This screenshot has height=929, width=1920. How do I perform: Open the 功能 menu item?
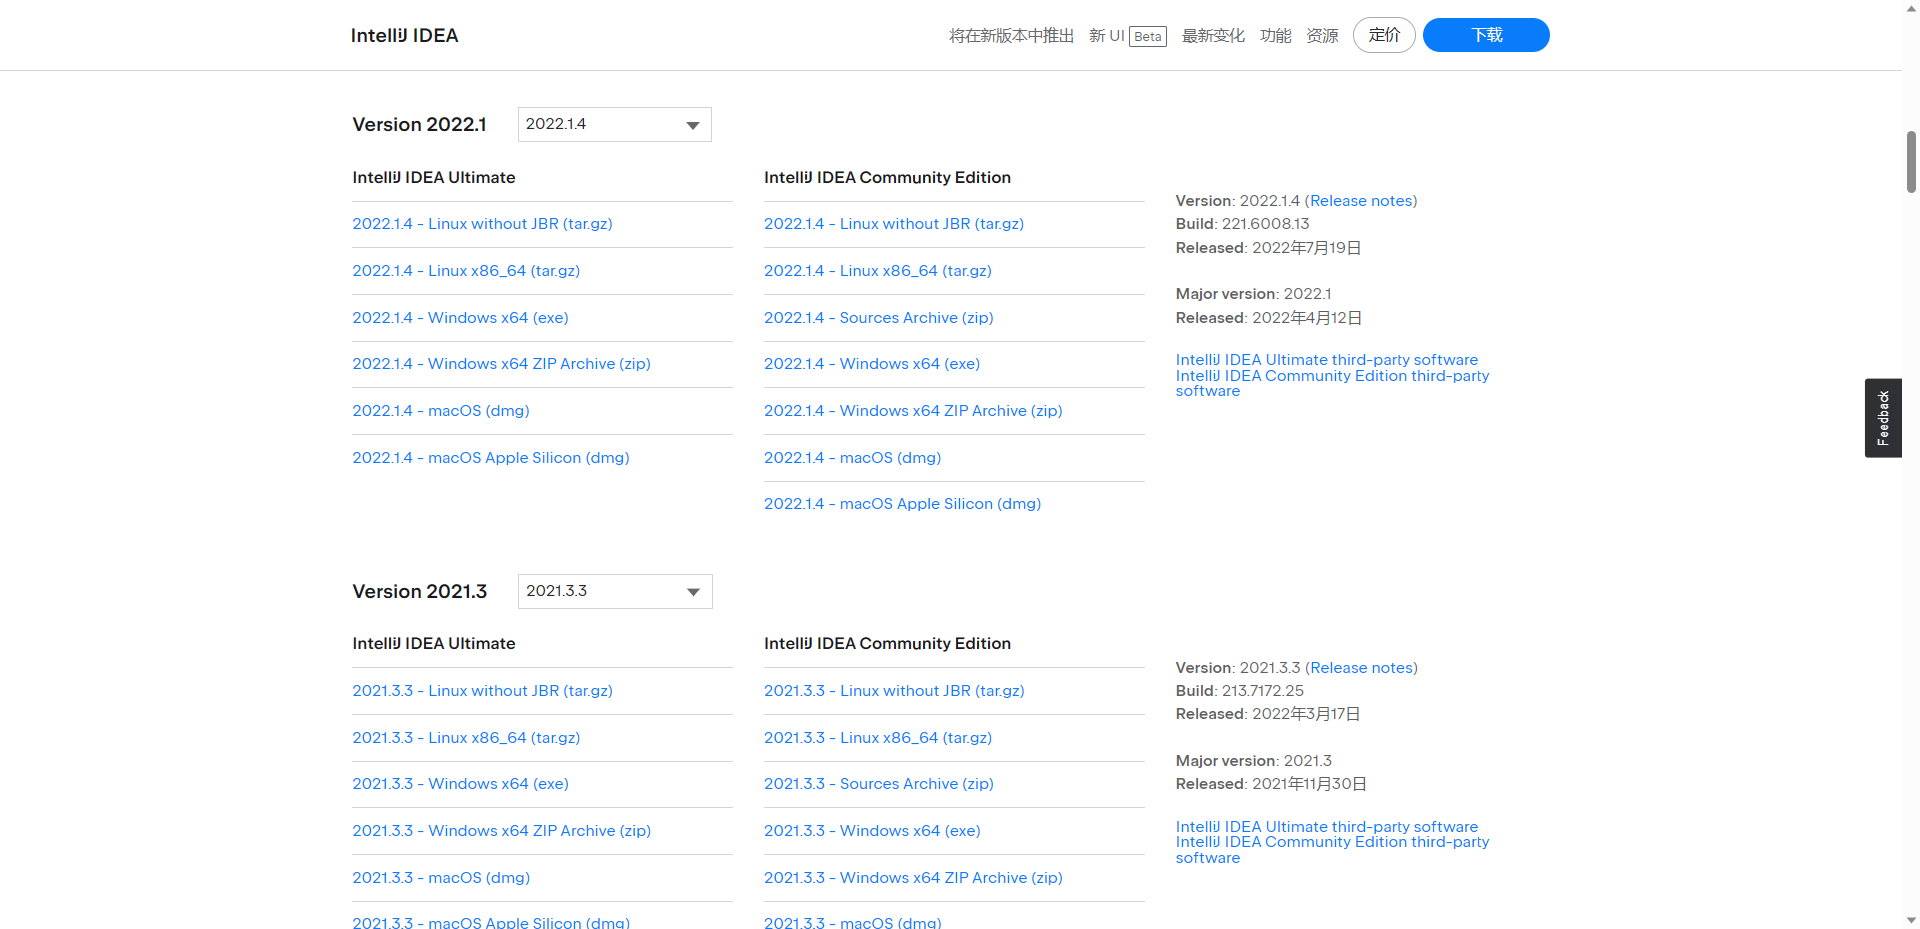[x=1275, y=36]
